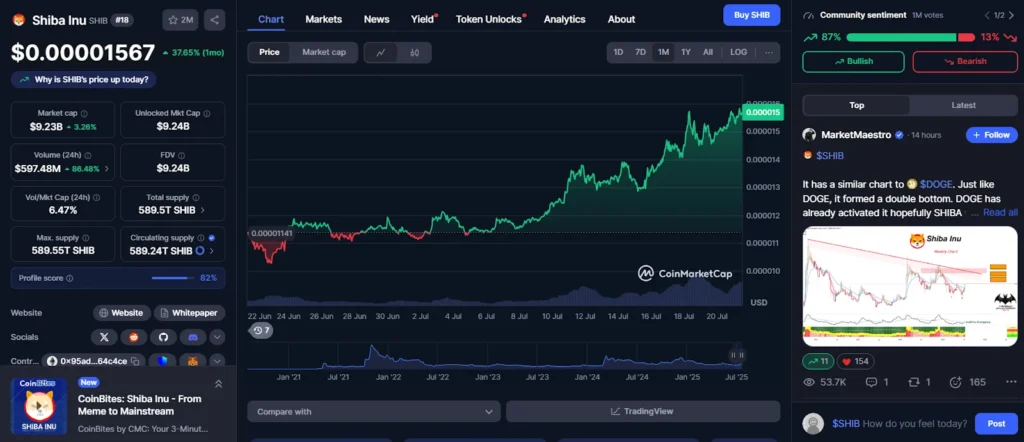Click the bullish reaction chip showing 11
1024x442 pixels.
click(818, 361)
